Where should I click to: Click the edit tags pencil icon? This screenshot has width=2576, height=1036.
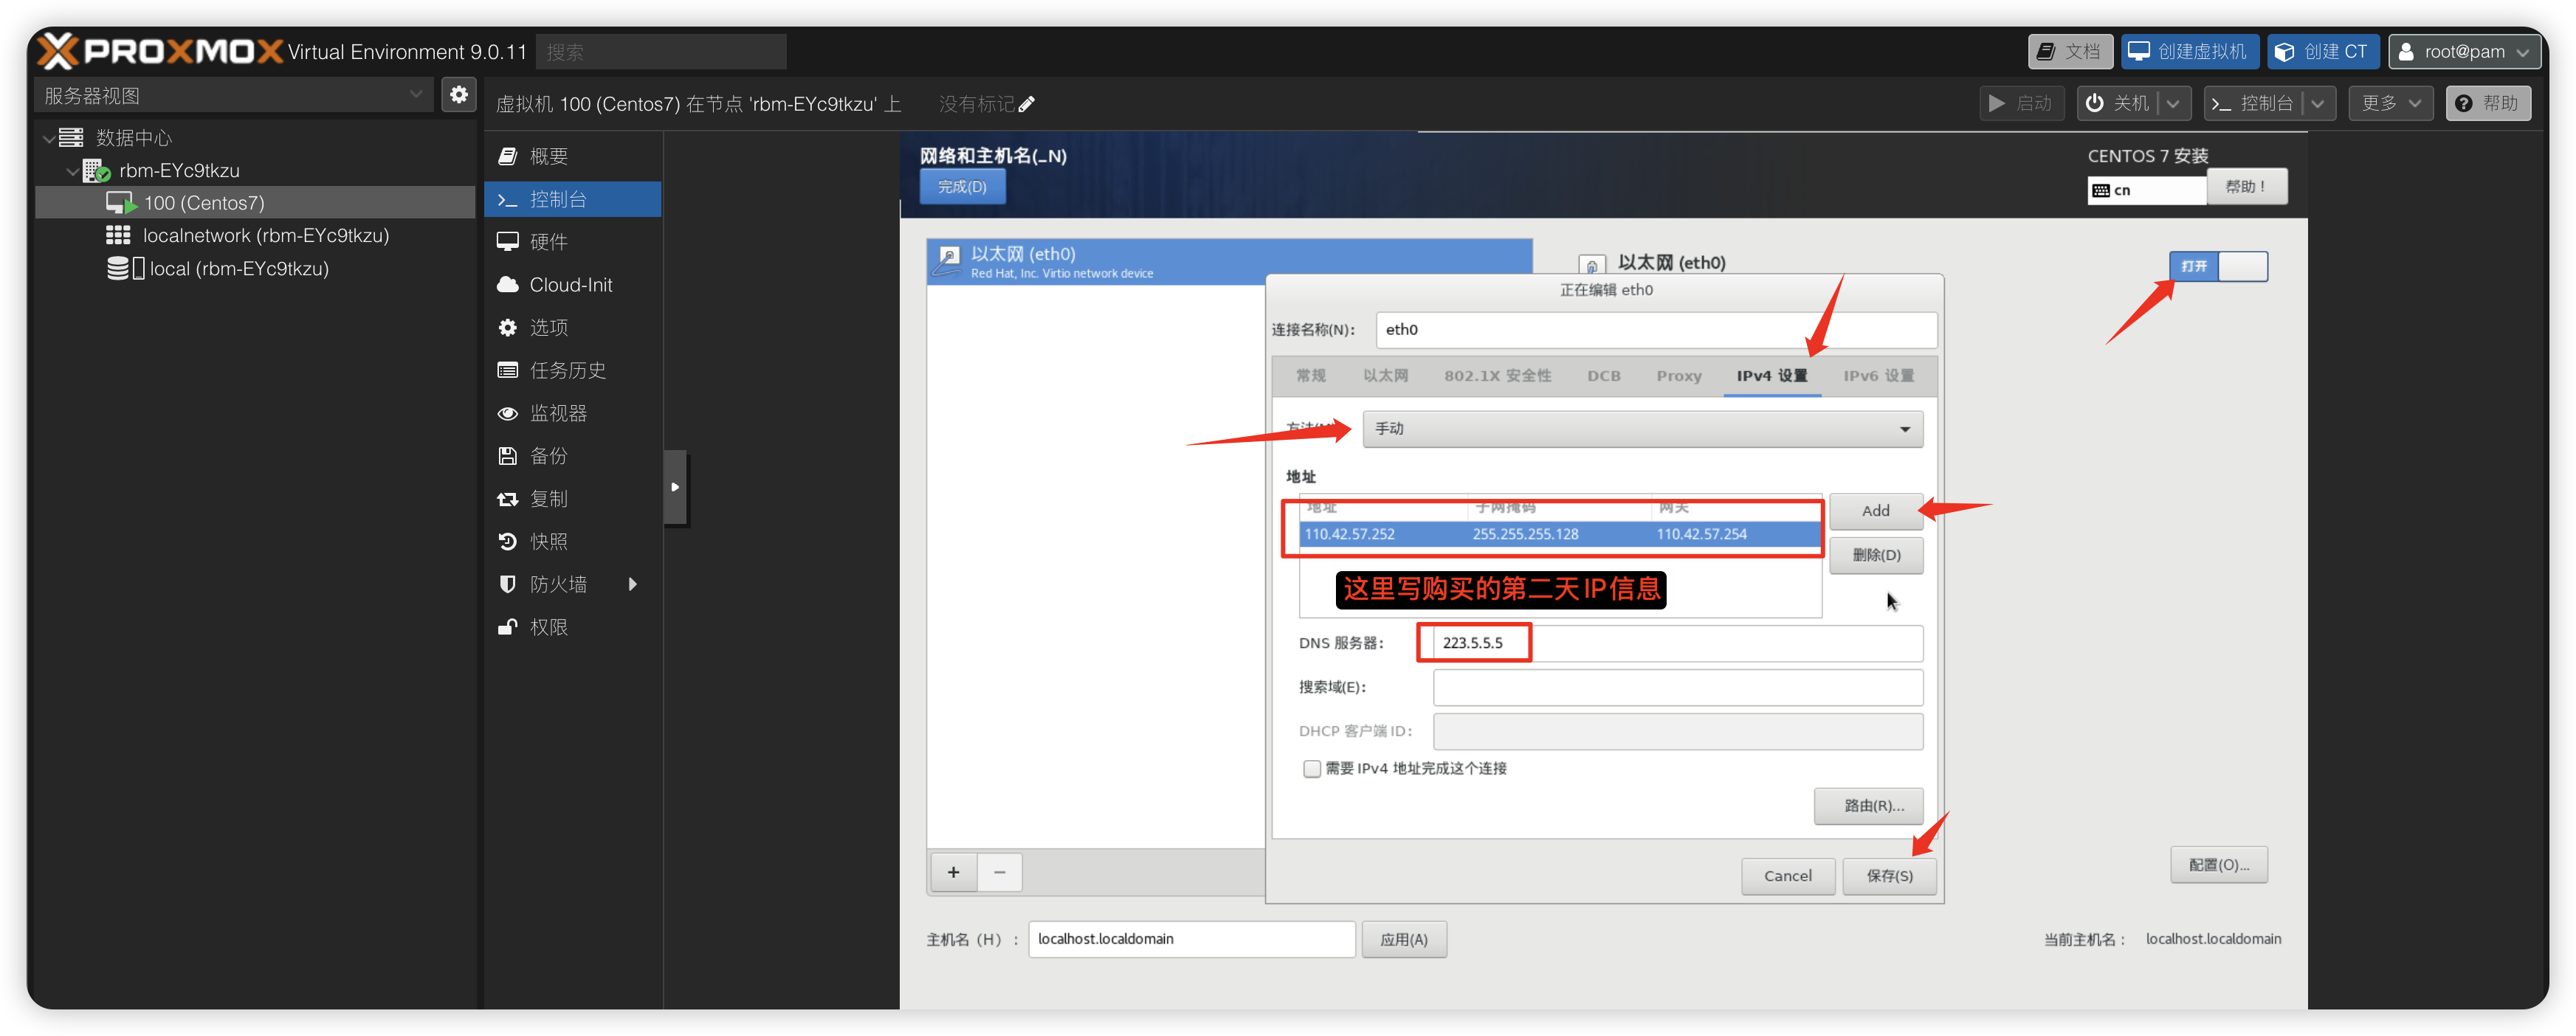[x=1027, y=104]
